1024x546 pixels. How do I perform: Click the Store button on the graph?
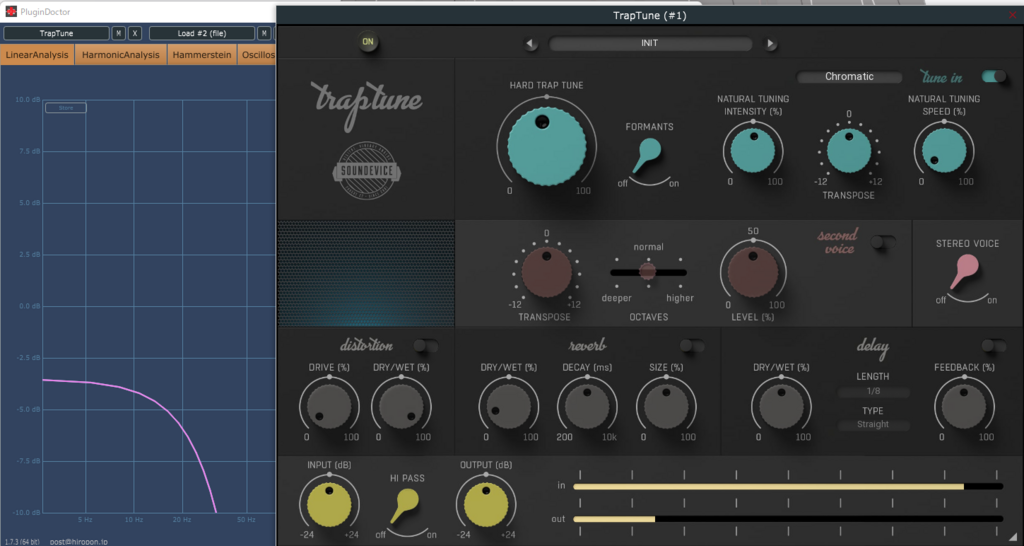tap(66, 108)
